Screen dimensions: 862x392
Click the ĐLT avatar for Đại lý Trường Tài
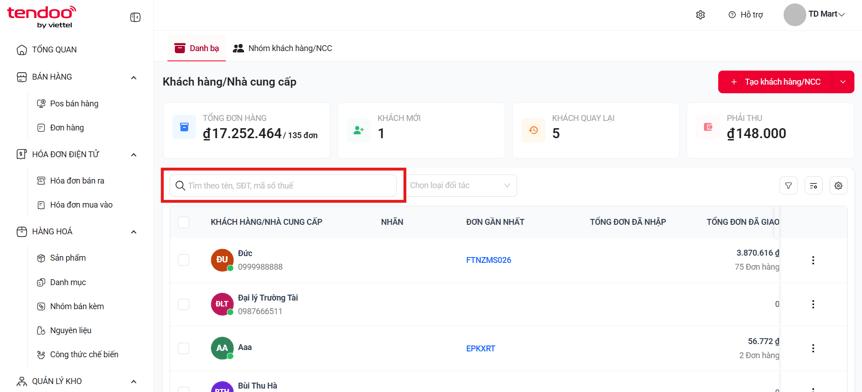click(222, 304)
